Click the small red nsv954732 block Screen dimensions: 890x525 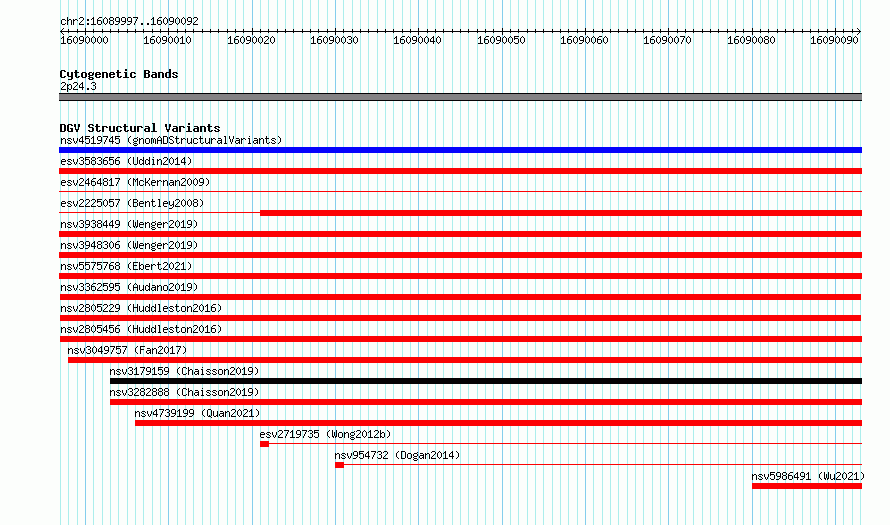click(339, 465)
